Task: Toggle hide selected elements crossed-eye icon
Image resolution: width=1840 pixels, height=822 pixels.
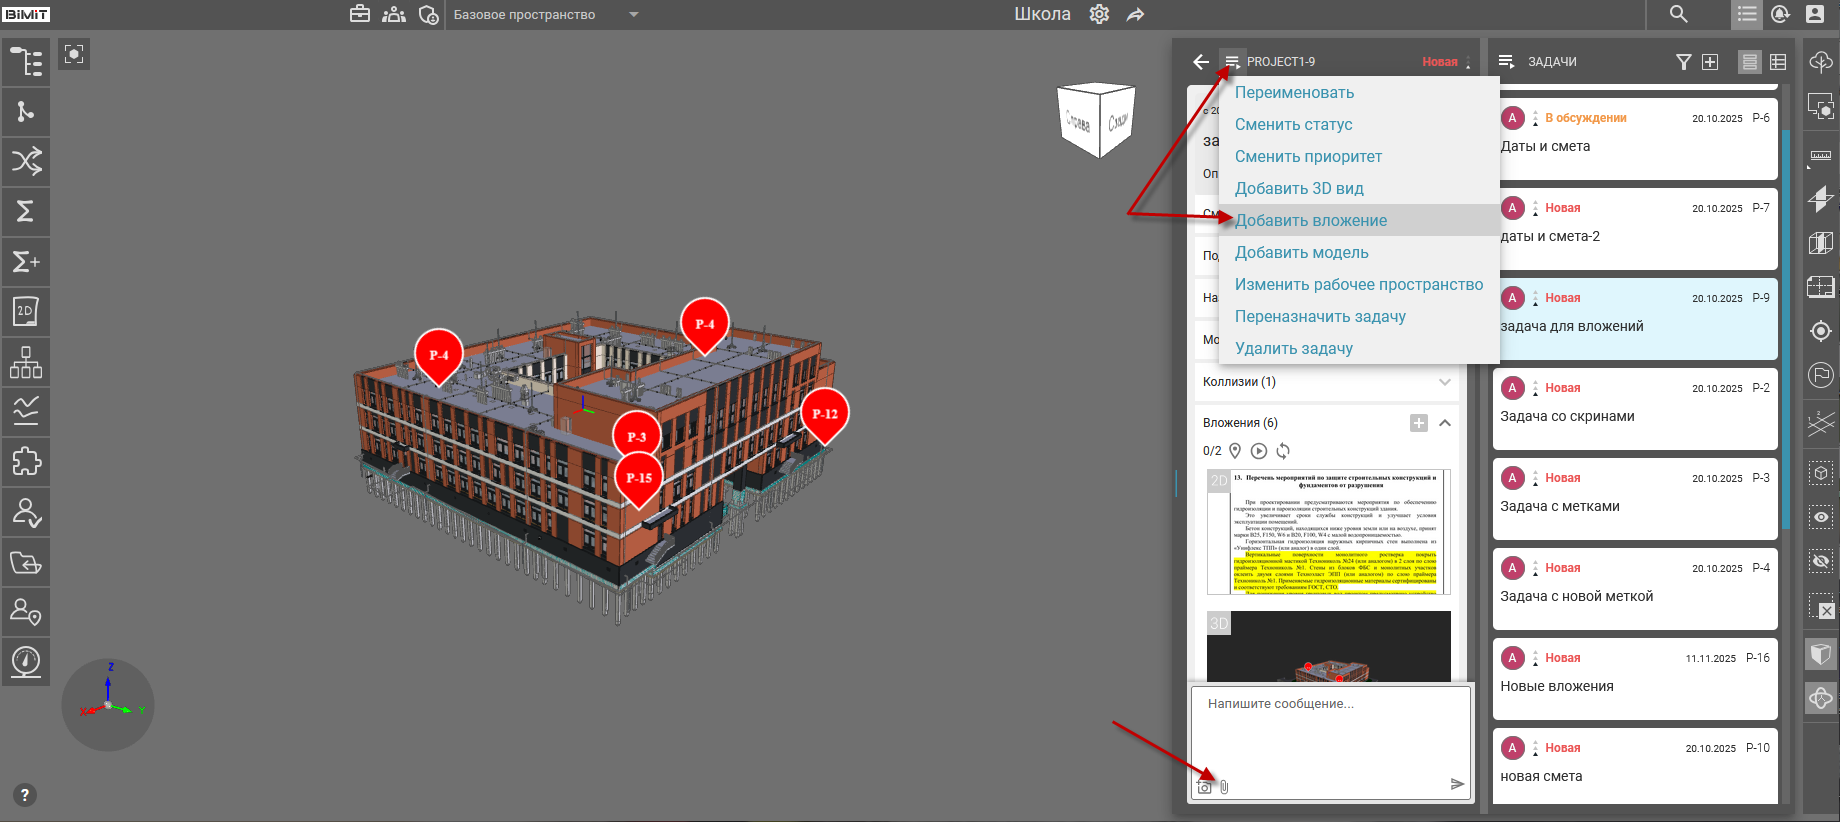Action: point(1821,561)
